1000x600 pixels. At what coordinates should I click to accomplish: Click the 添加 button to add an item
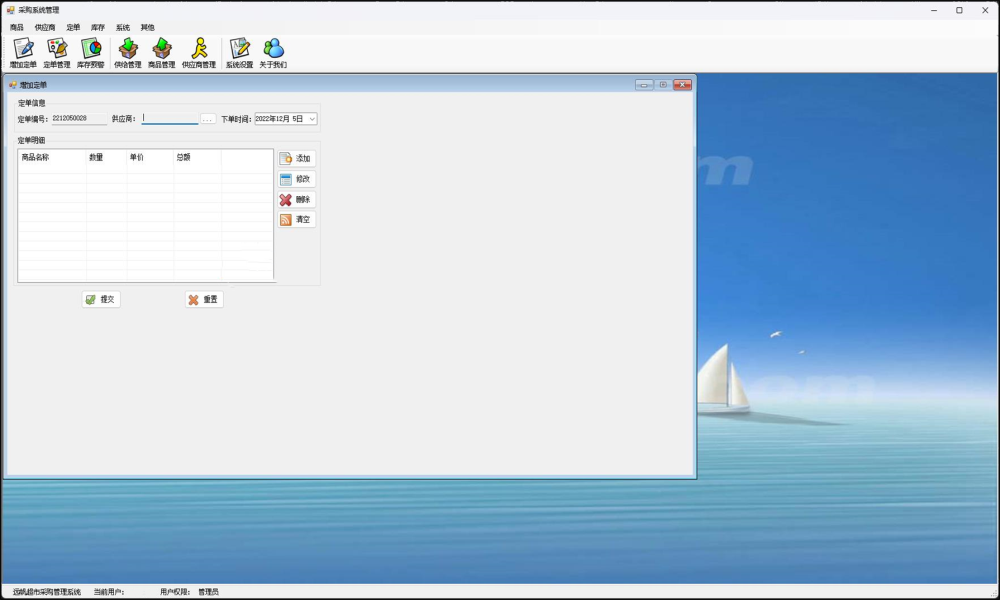pyautogui.click(x=297, y=158)
